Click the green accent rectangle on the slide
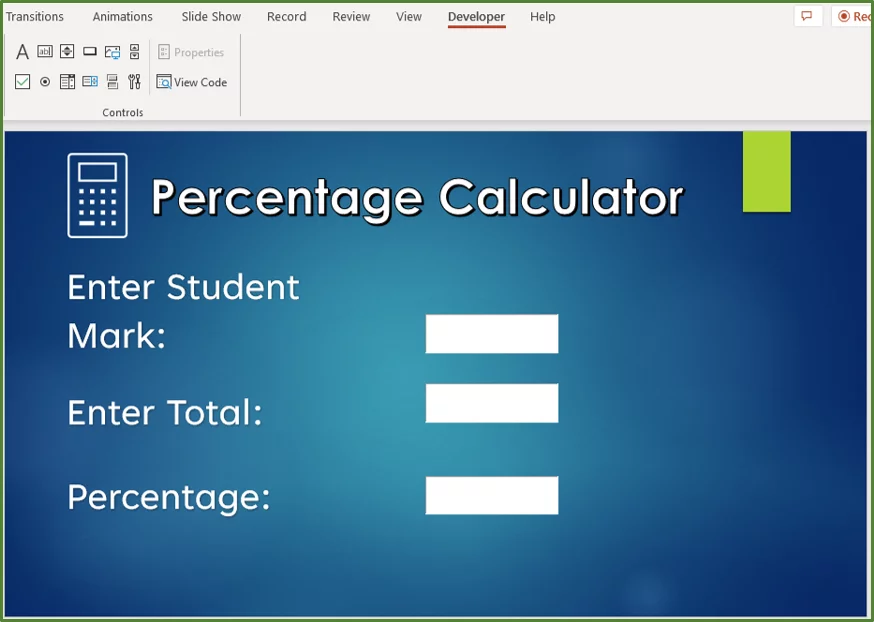The width and height of the screenshot is (874, 622). tap(766, 172)
